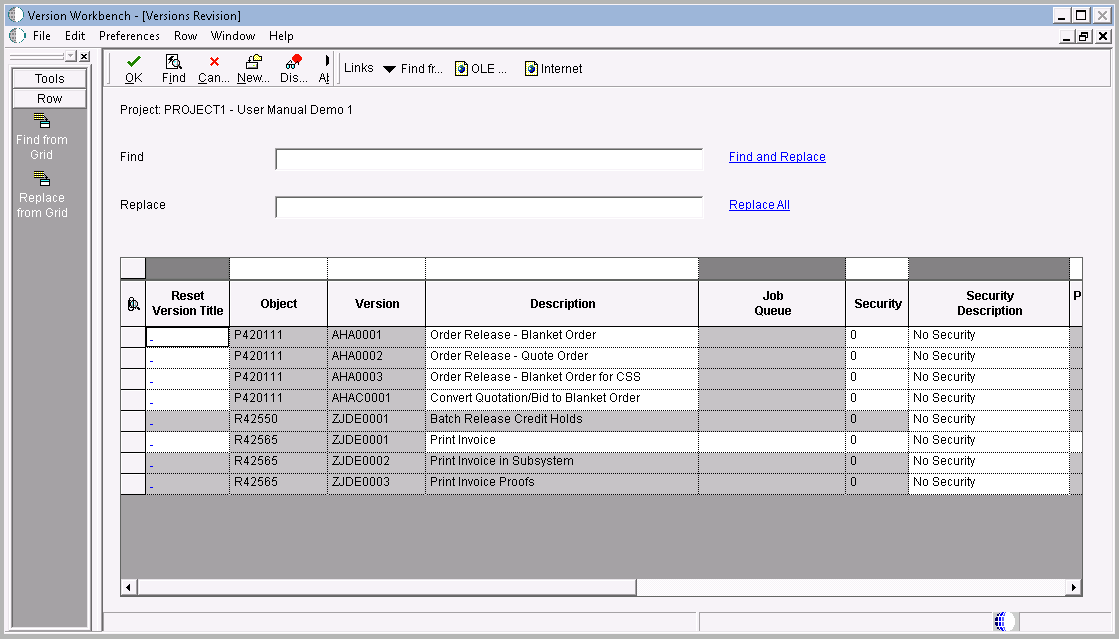The width and height of the screenshot is (1119, 639).
Task: Click the Replace All link
Action: point(759,204)
